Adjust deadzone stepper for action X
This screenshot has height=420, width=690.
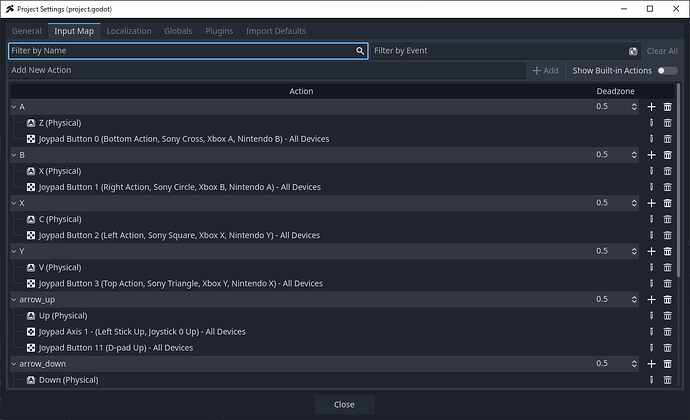[x=633, y=203]
